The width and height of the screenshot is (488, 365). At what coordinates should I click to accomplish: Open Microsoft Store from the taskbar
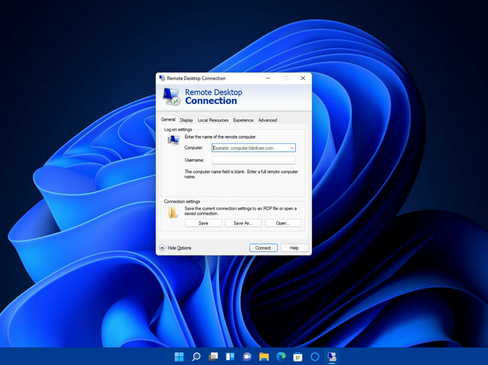pyautogui.click(x=298, y=357)
